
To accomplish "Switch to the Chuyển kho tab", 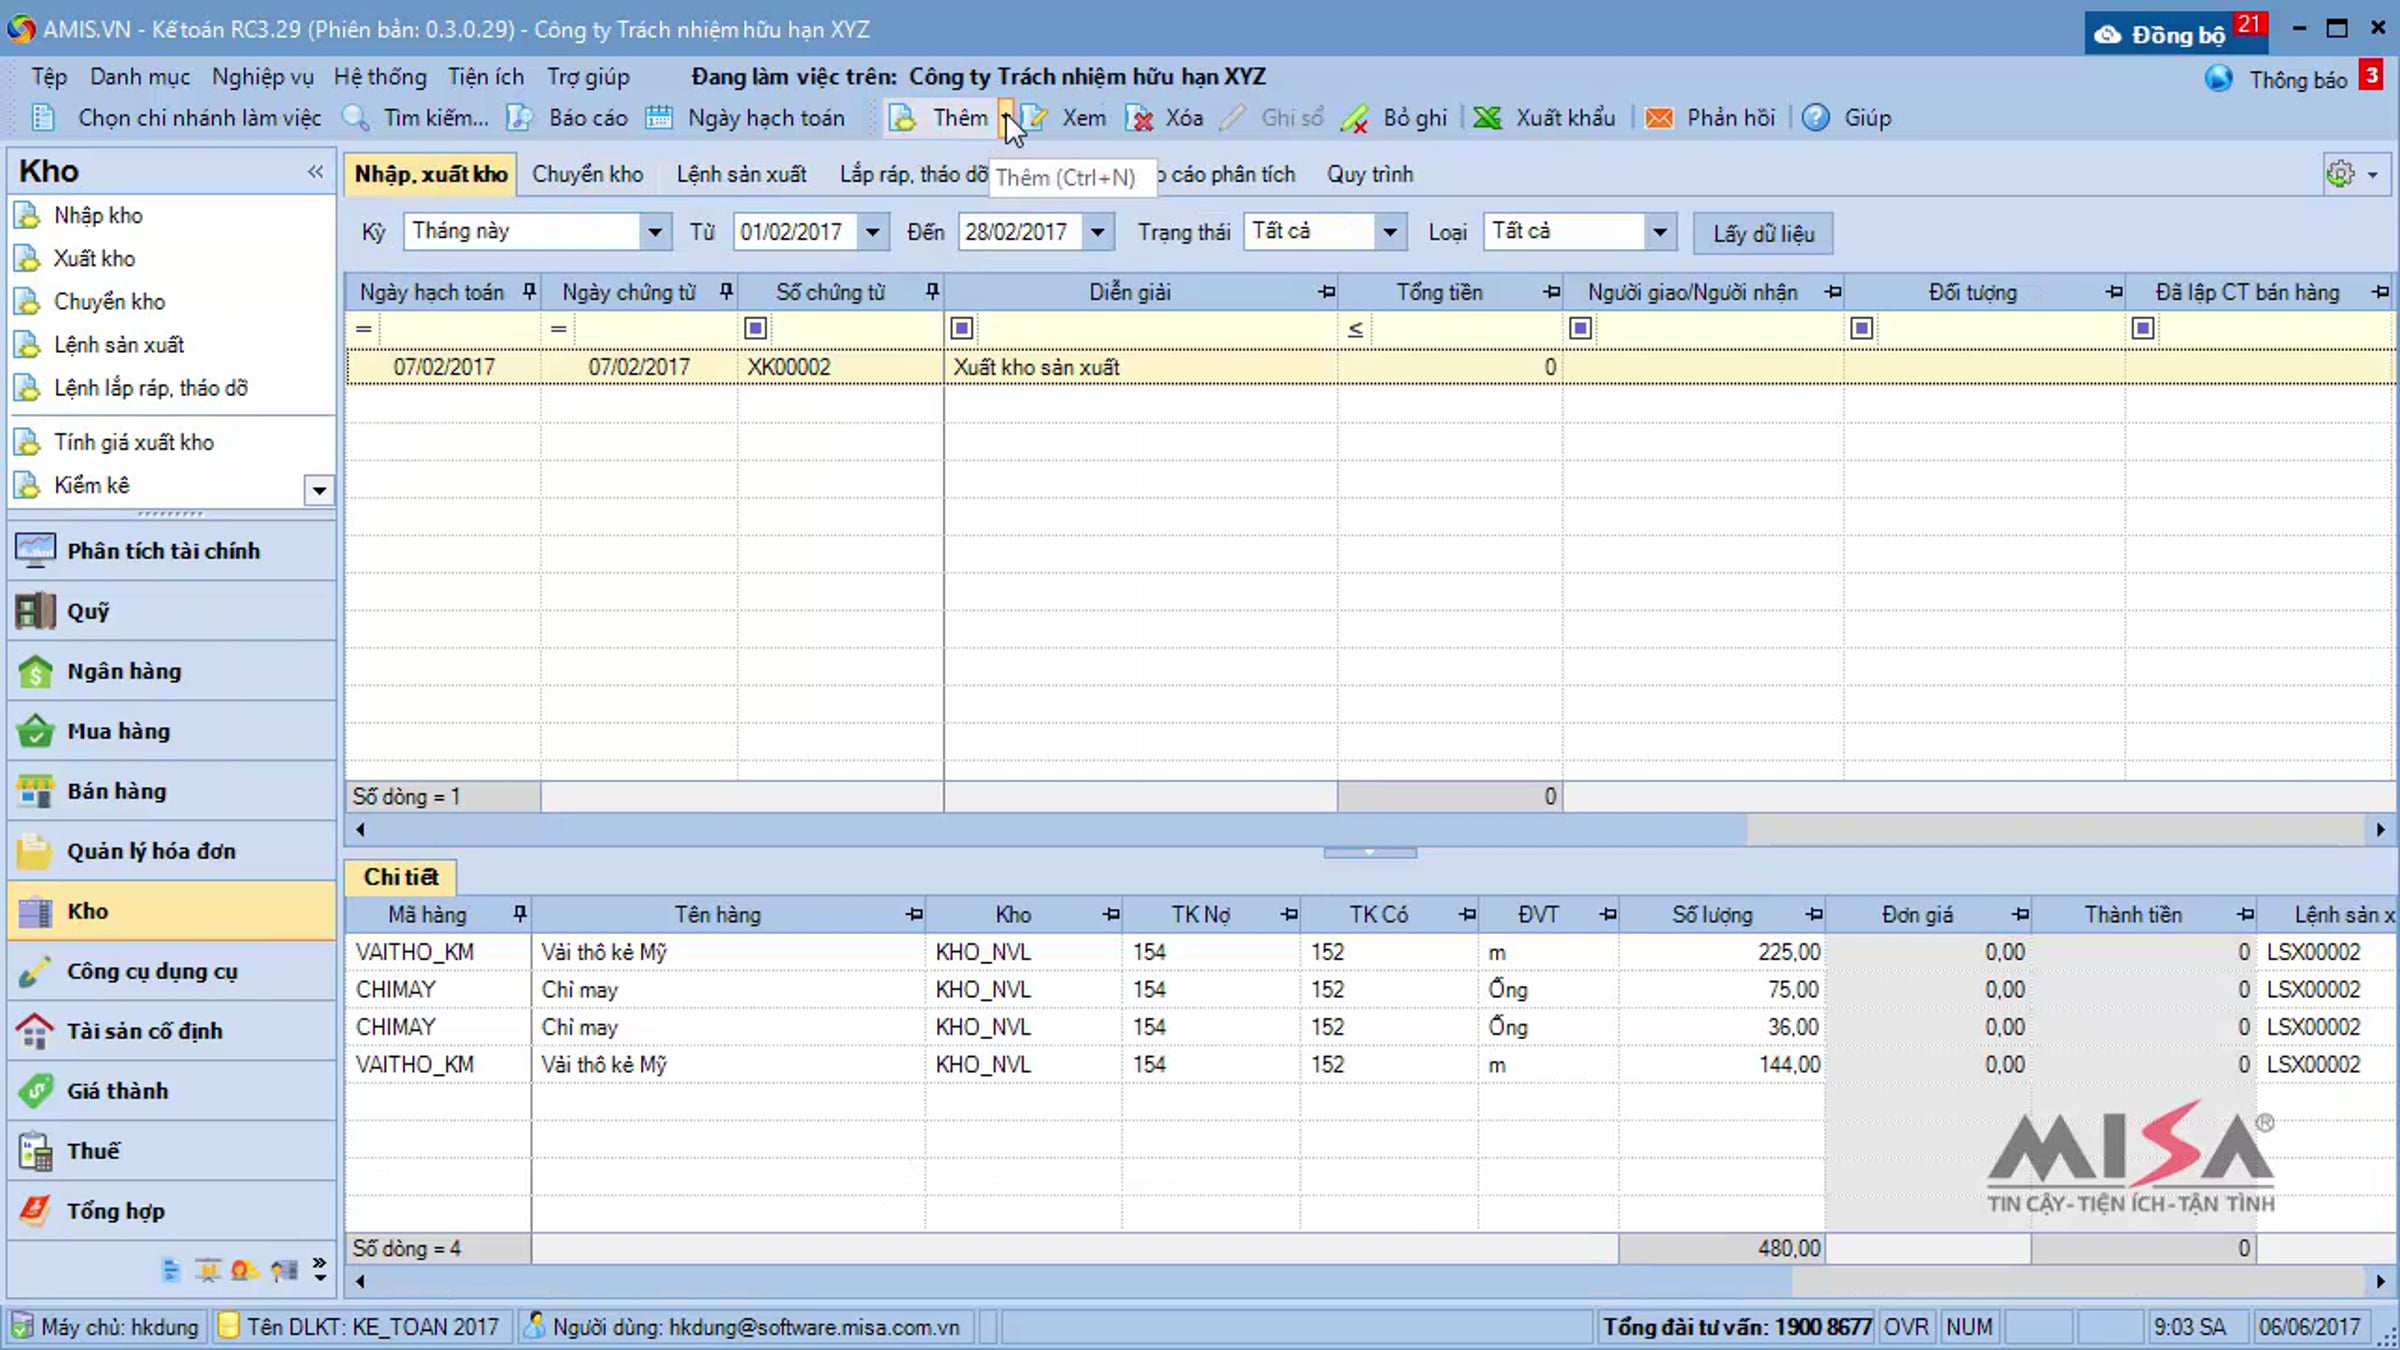I will (587, 174).
